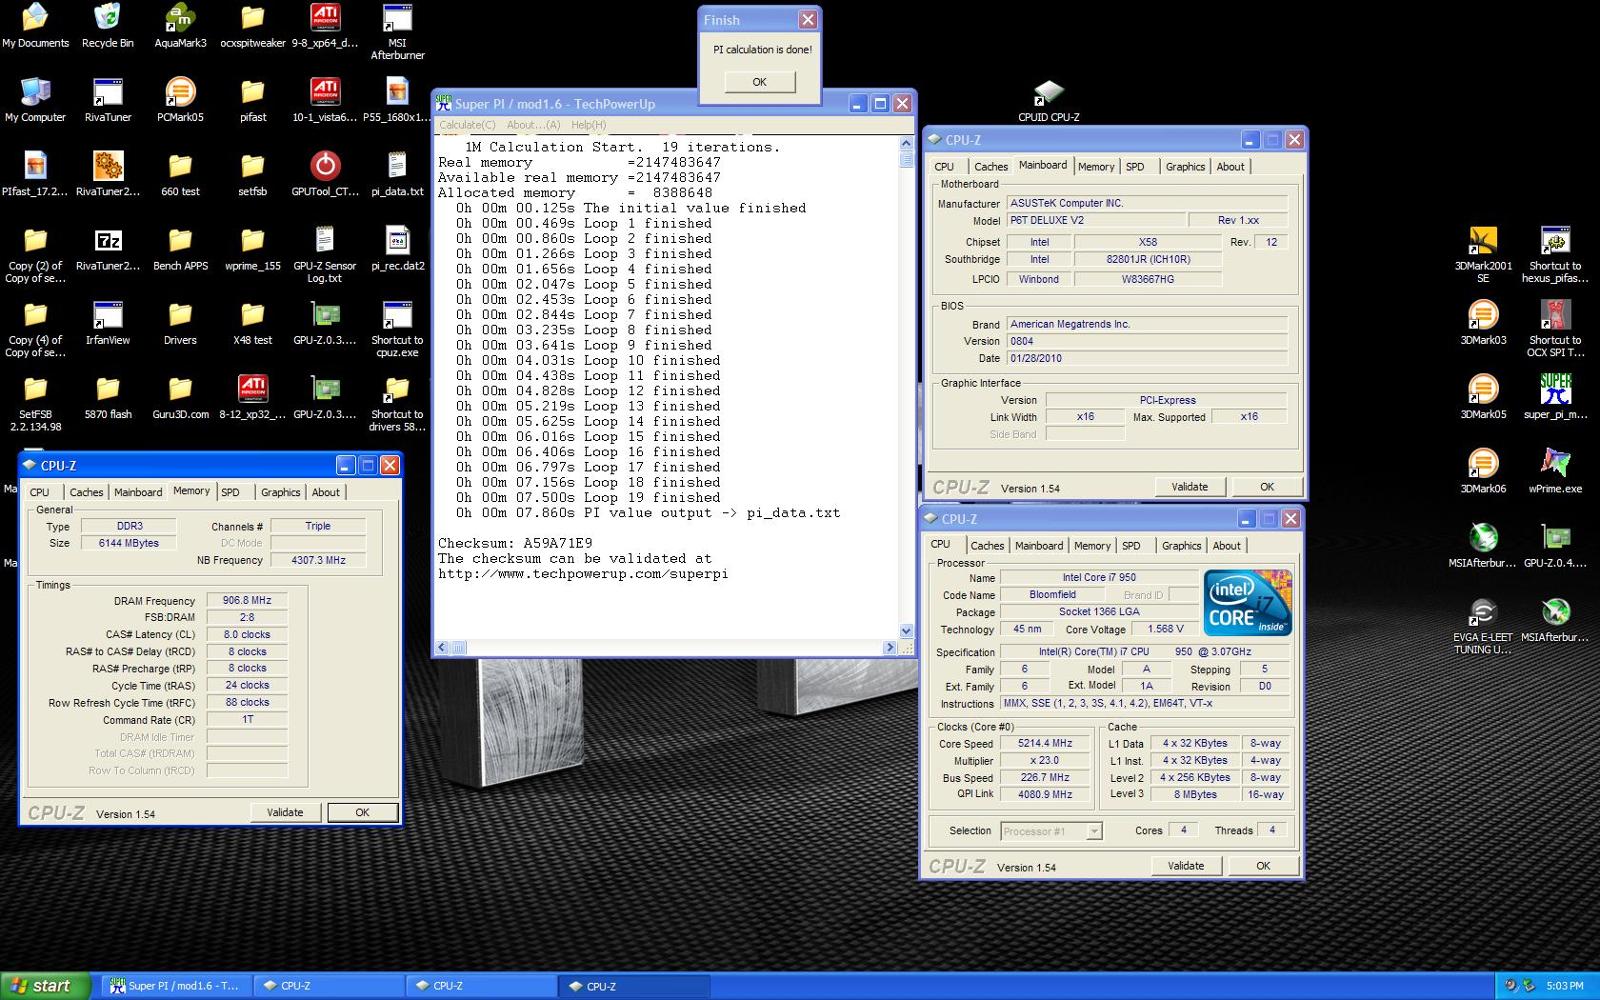
Task: Open the IrfanView desktop icon
Action: point(108,322)
